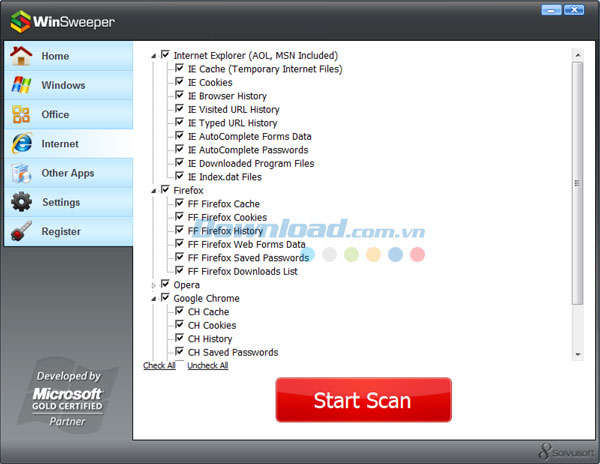Open the Settings section label

(x=61, y=202)
